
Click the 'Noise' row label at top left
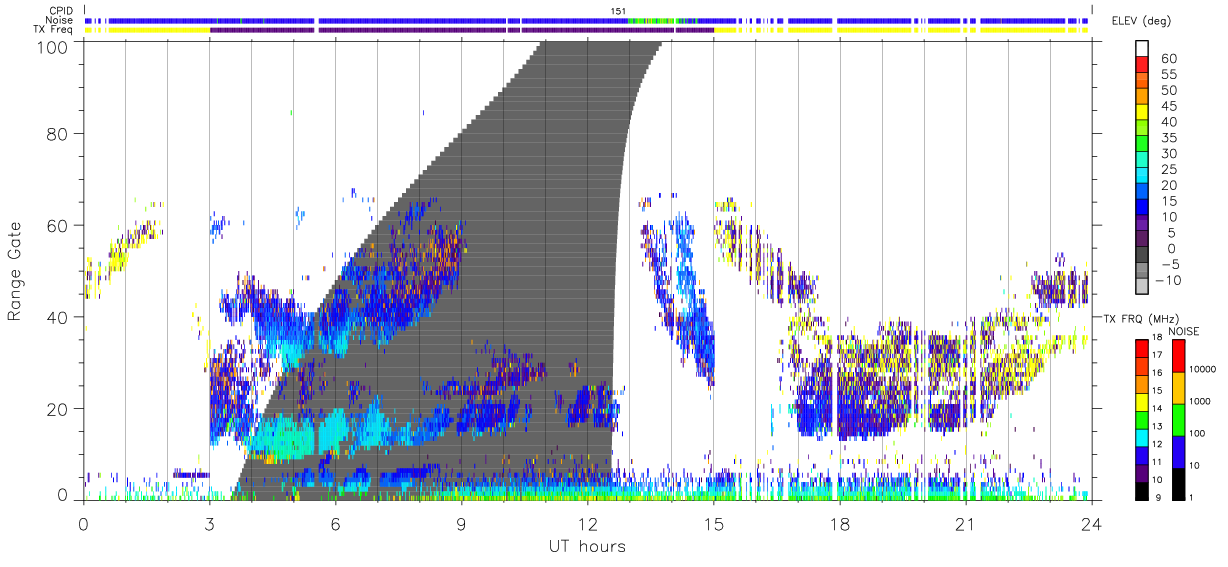59,20
